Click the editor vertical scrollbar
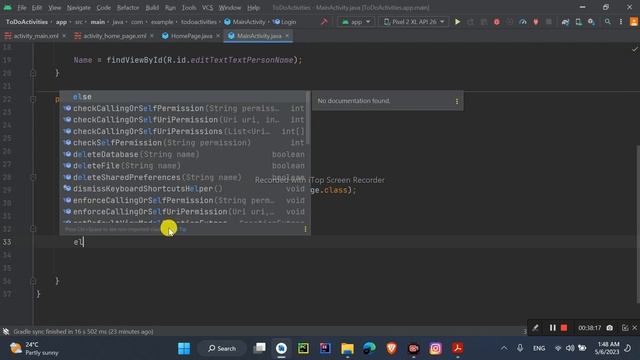Viewport: 640px width, 360px height. pos(638,224)
